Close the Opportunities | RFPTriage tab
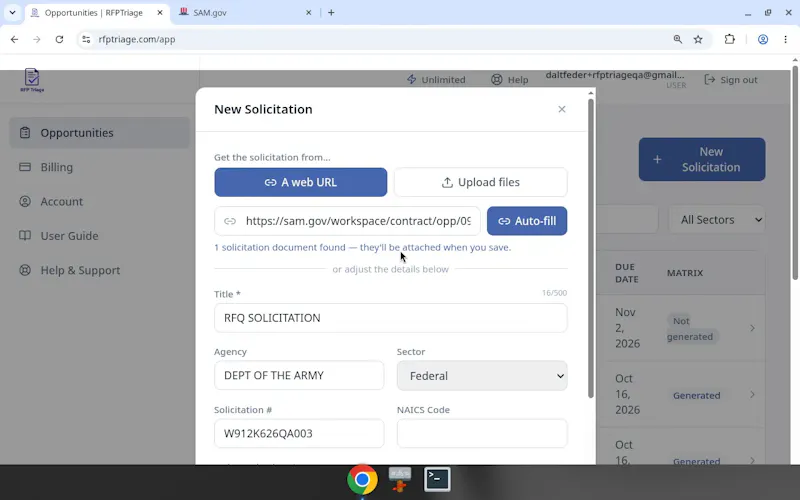 pyautogui.click(x=160, y=13)
